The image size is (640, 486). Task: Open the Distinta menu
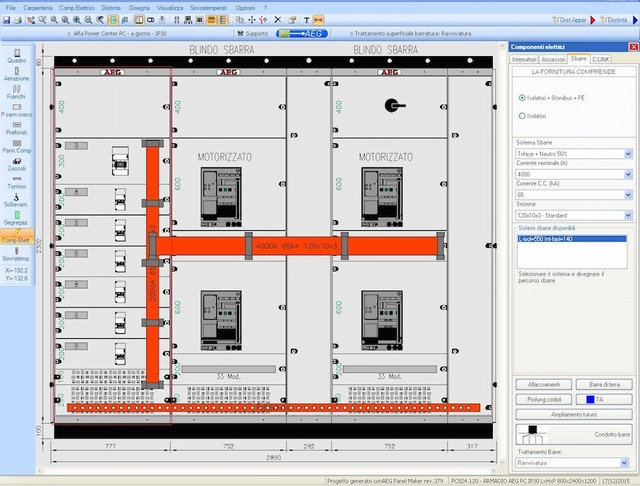coord(111,8)
